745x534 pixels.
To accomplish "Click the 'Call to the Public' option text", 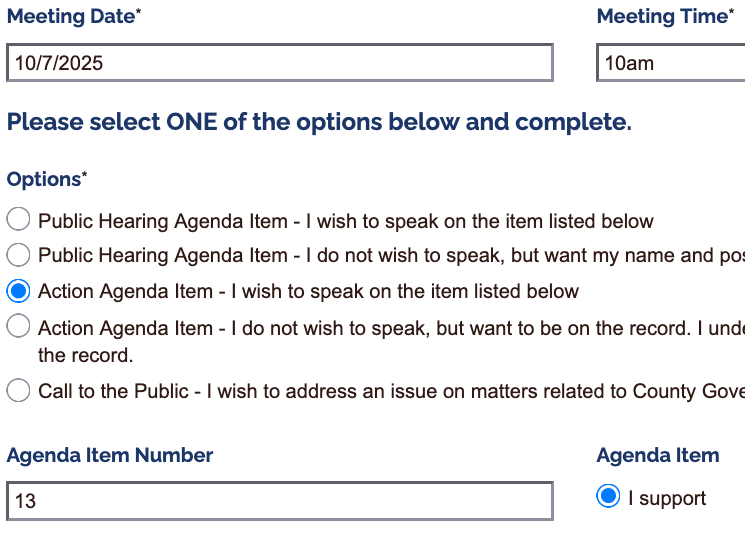I will click(x=390, y=391).
